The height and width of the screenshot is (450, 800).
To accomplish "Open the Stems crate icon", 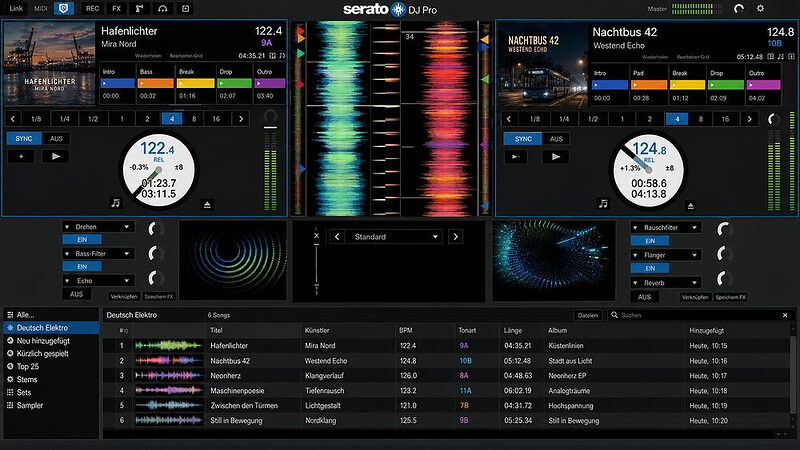I will point(10,379).
